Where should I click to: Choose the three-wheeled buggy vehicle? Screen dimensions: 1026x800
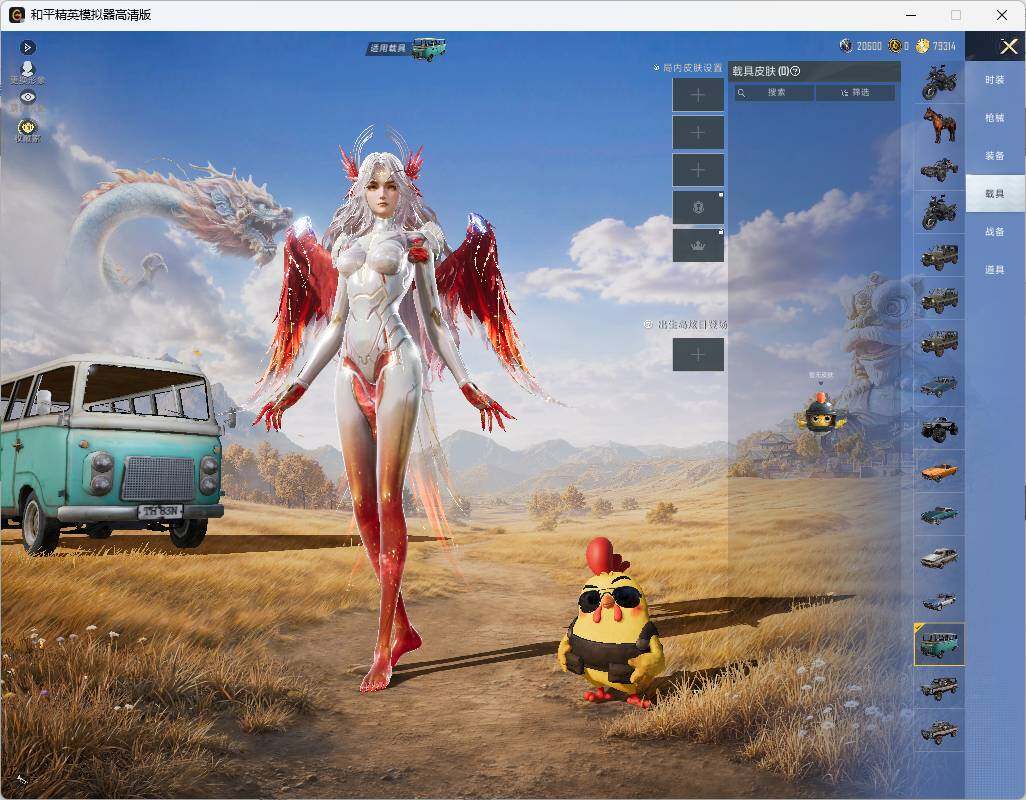point(939,169)
